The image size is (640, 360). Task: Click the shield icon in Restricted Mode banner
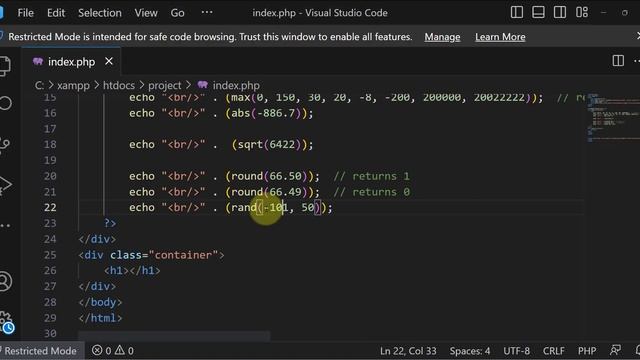[x=2, y=36]
